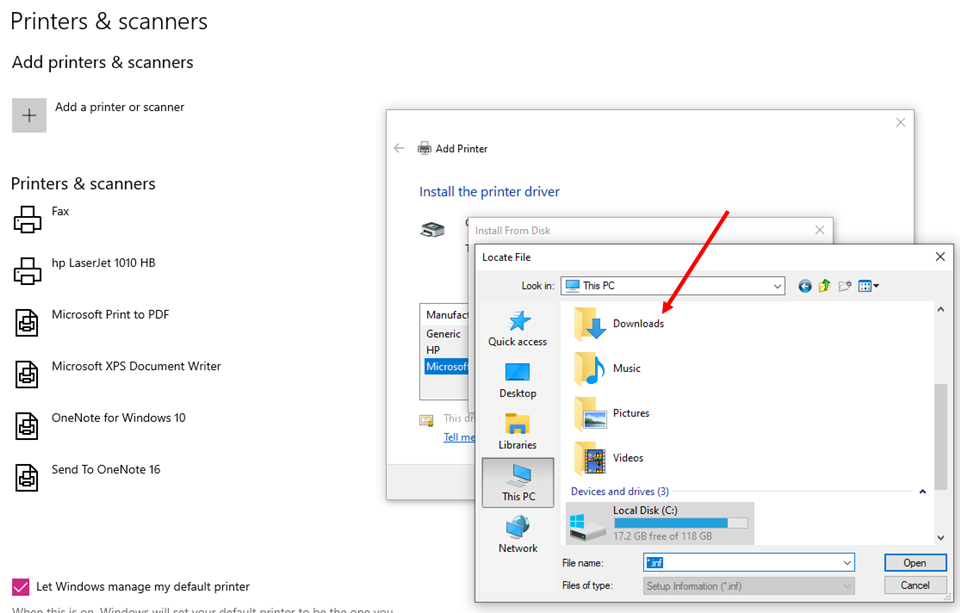960x613 pixels.
Task: Select Local Disk (C:) drive
Action: tap(660, 523)
